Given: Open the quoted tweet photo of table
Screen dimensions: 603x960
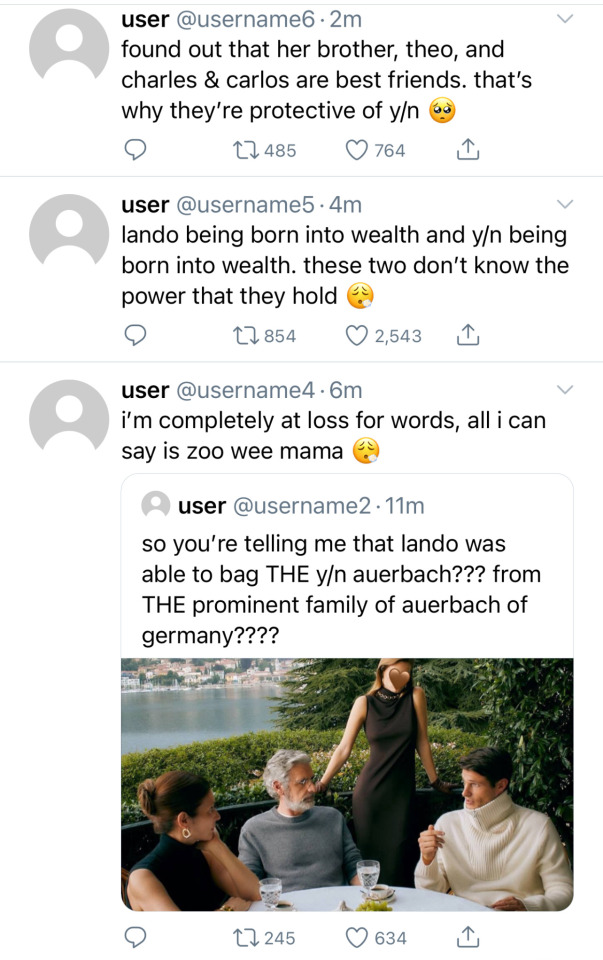Looking at the screenshot, I should pos(346,784).
